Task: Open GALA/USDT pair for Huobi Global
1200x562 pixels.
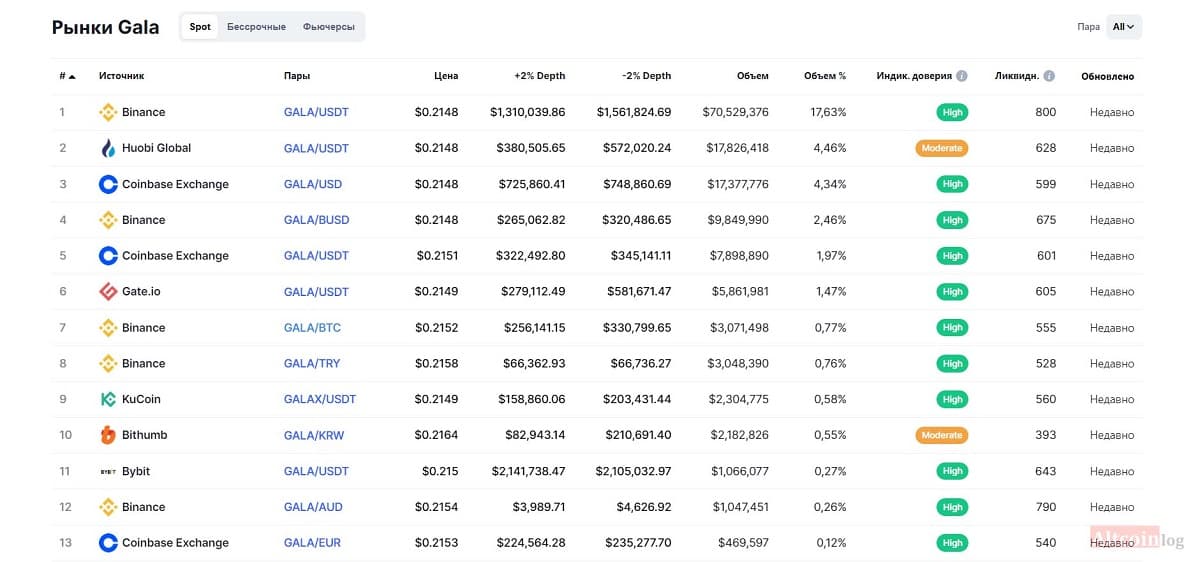Action: point(316,148)
